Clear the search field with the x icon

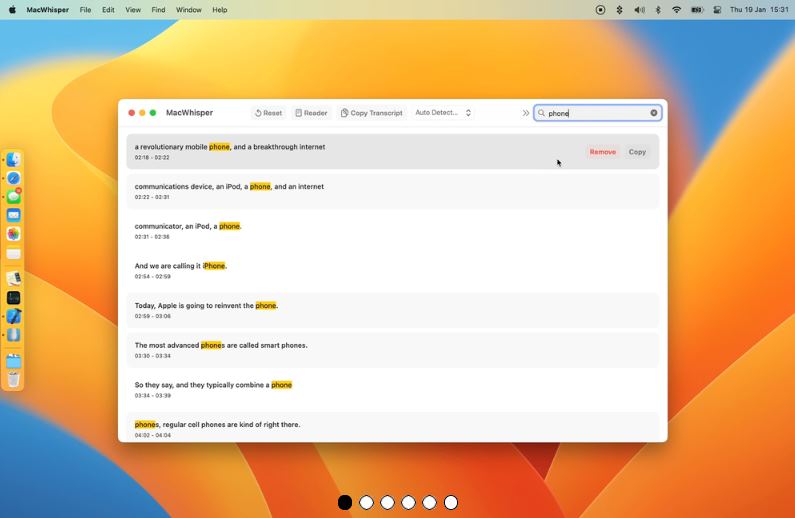(654, 113)
